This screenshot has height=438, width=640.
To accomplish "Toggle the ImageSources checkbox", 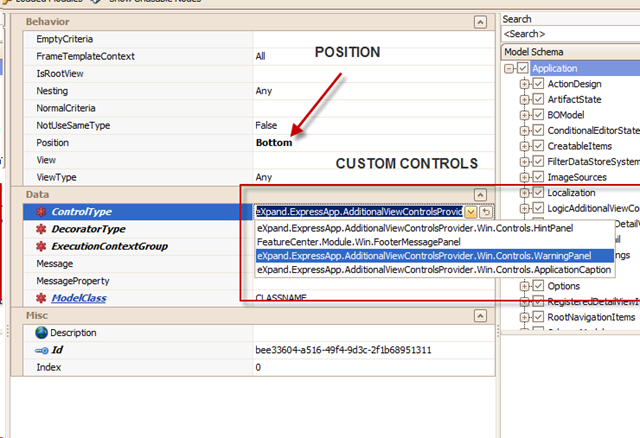I will coord(538,177).
